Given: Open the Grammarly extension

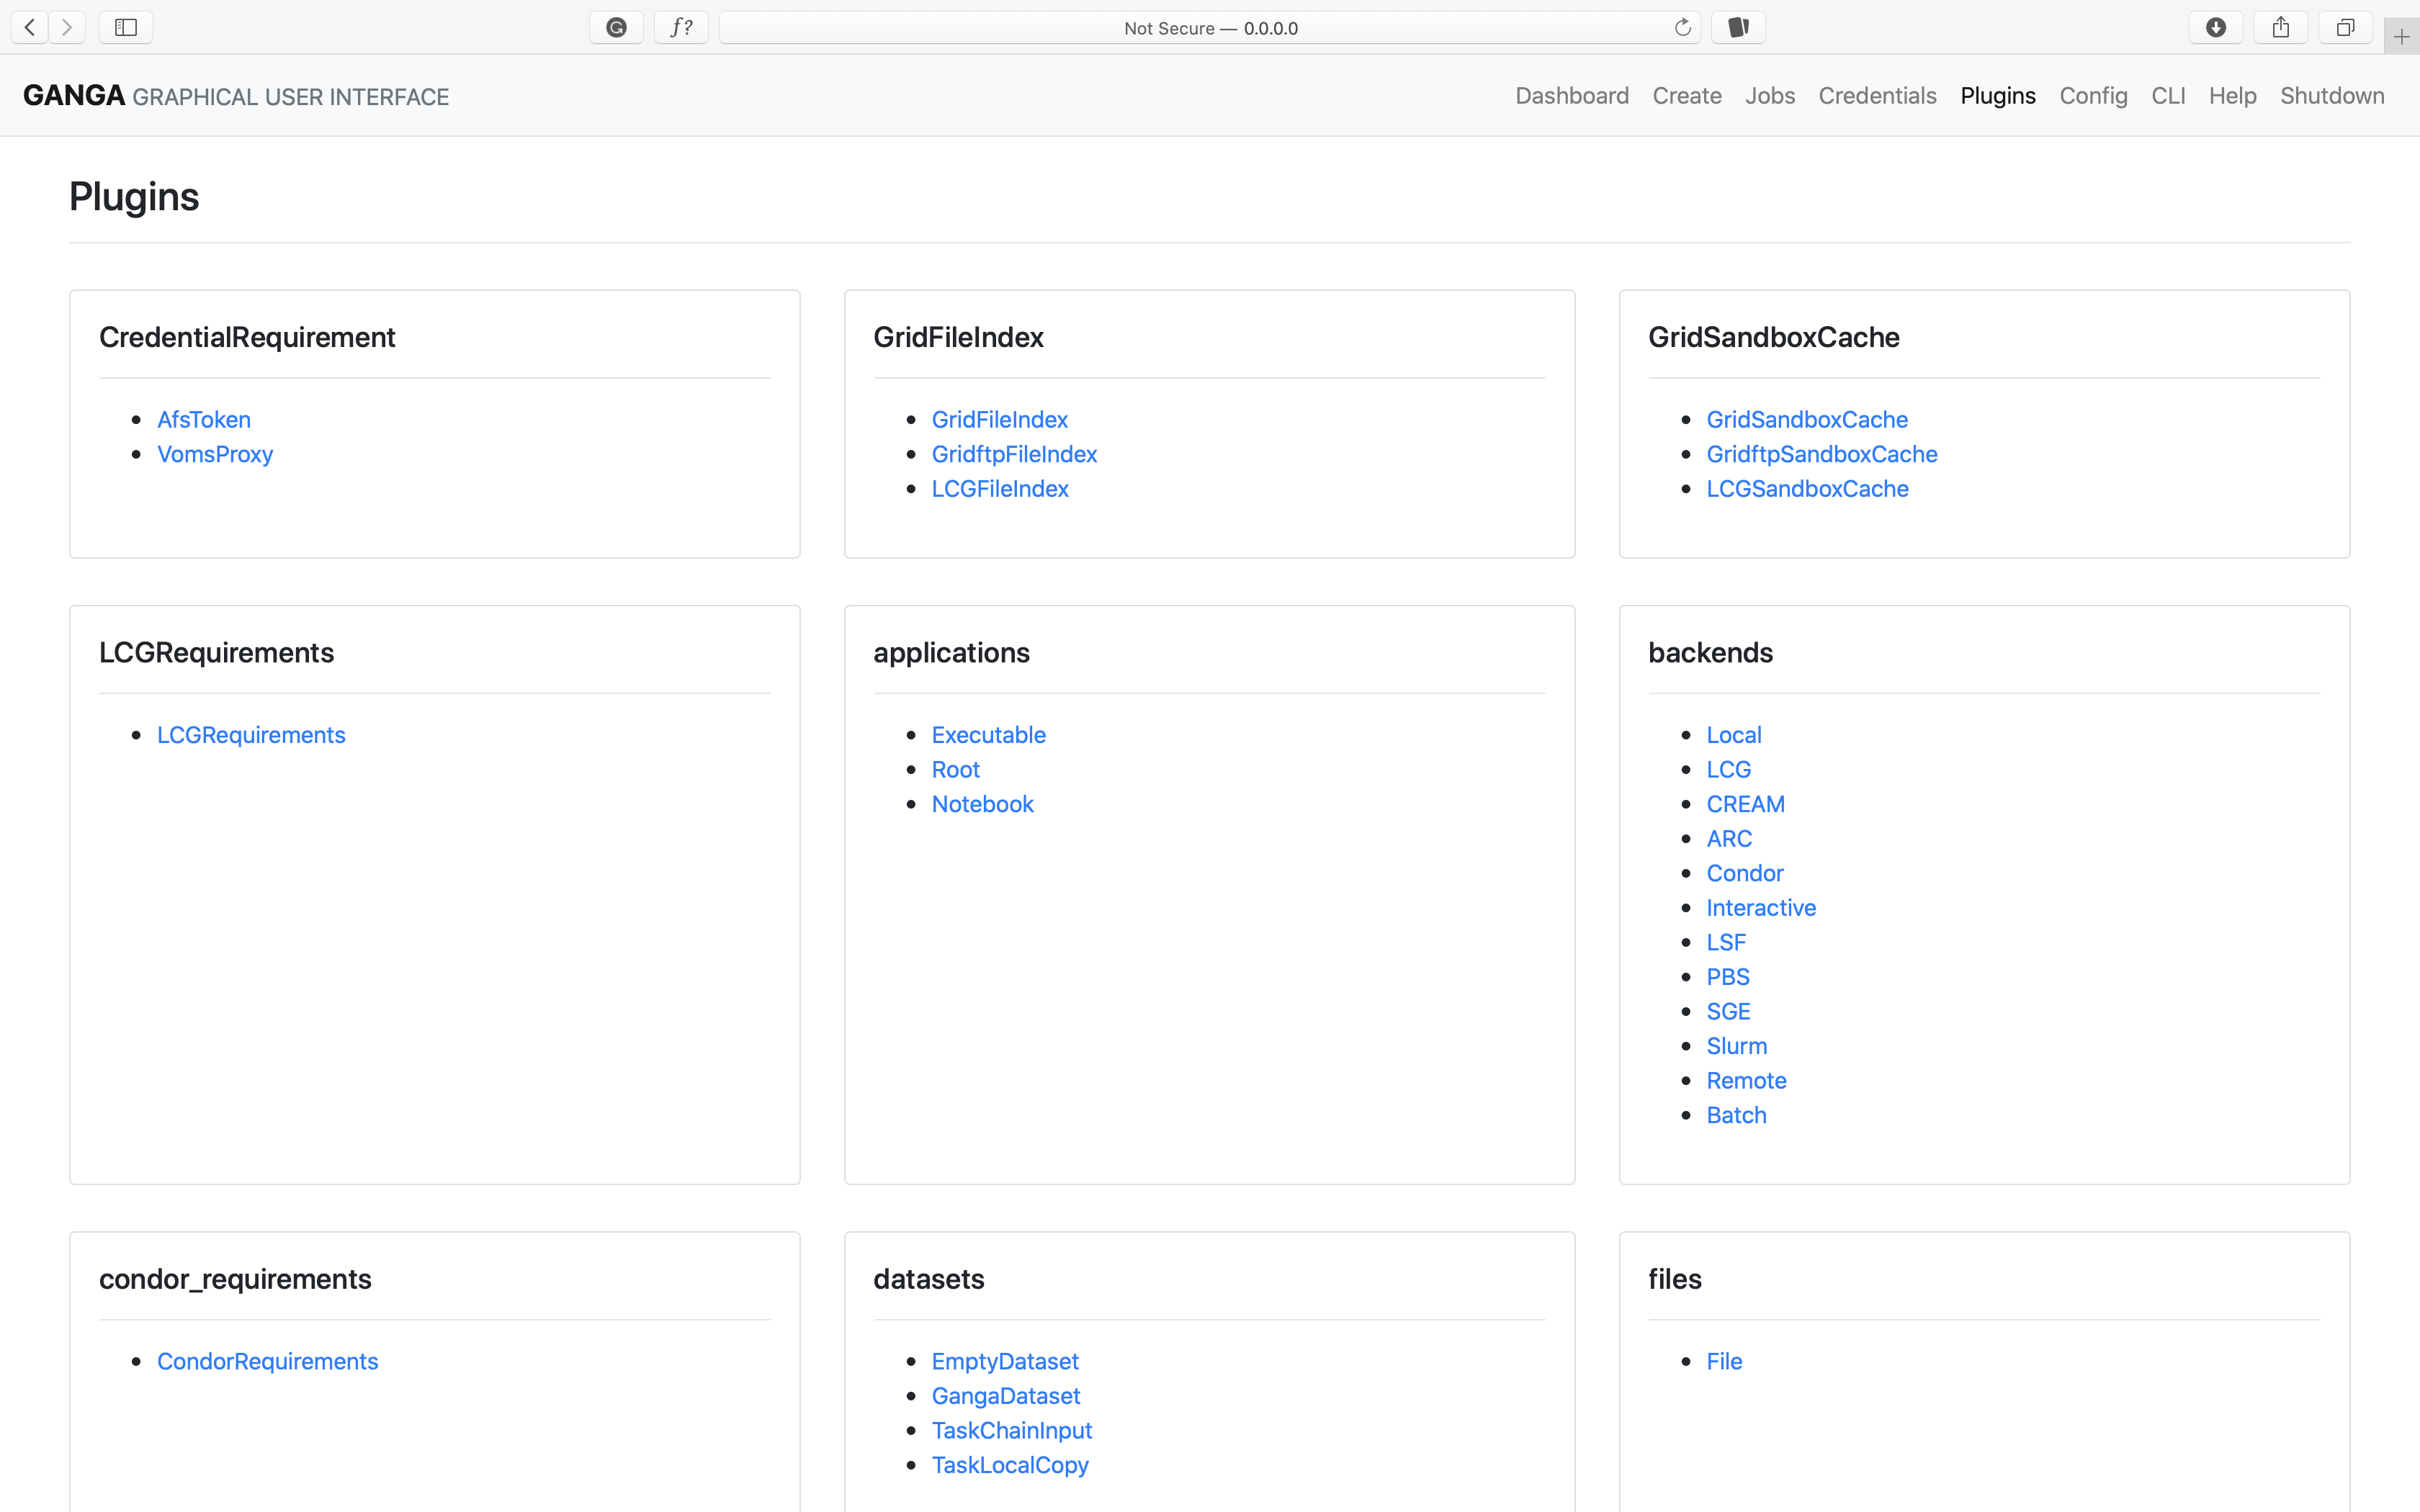Looking at the screenshot, I should [615, 27].
